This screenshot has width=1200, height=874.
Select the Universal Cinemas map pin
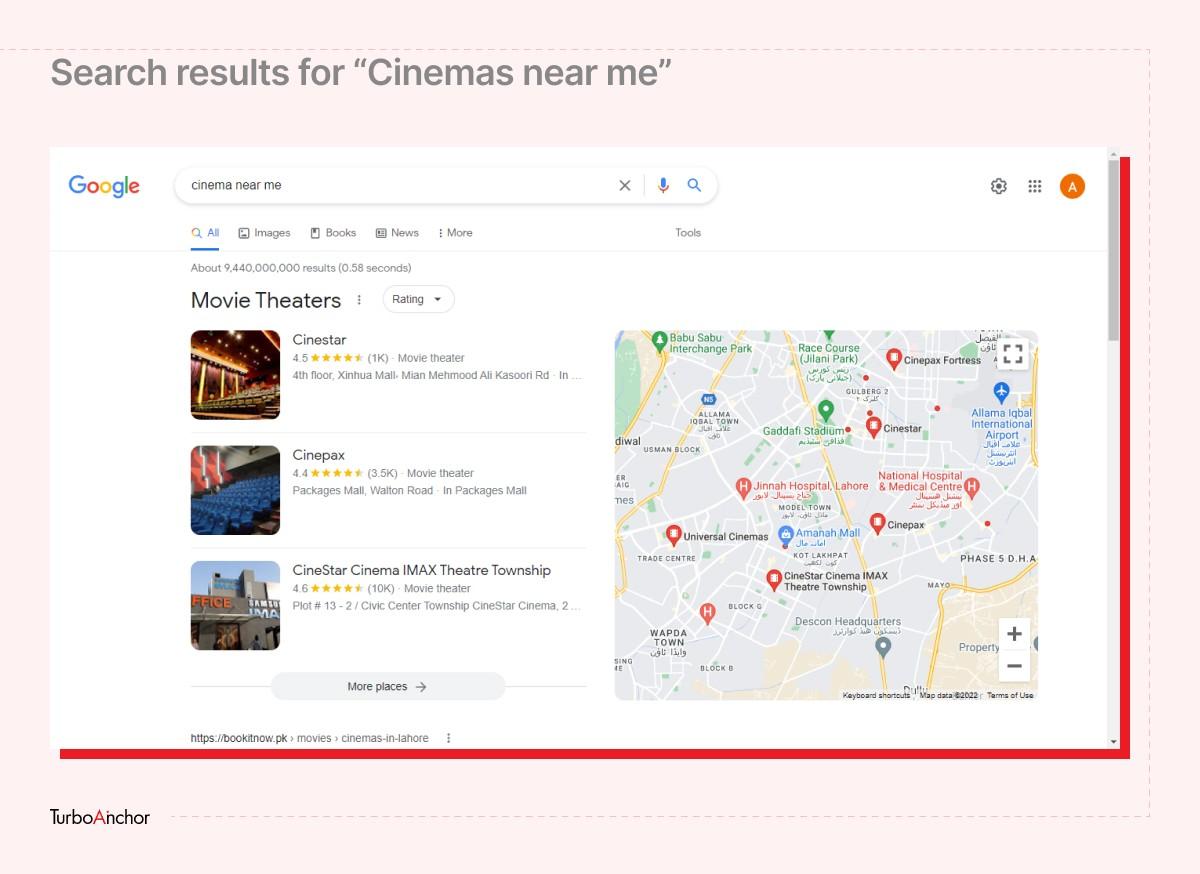[x=674, y=535]
